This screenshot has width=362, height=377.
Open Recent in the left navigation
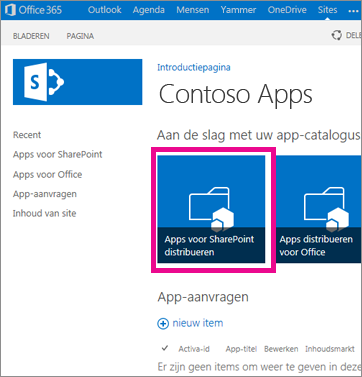coord(27,135)
